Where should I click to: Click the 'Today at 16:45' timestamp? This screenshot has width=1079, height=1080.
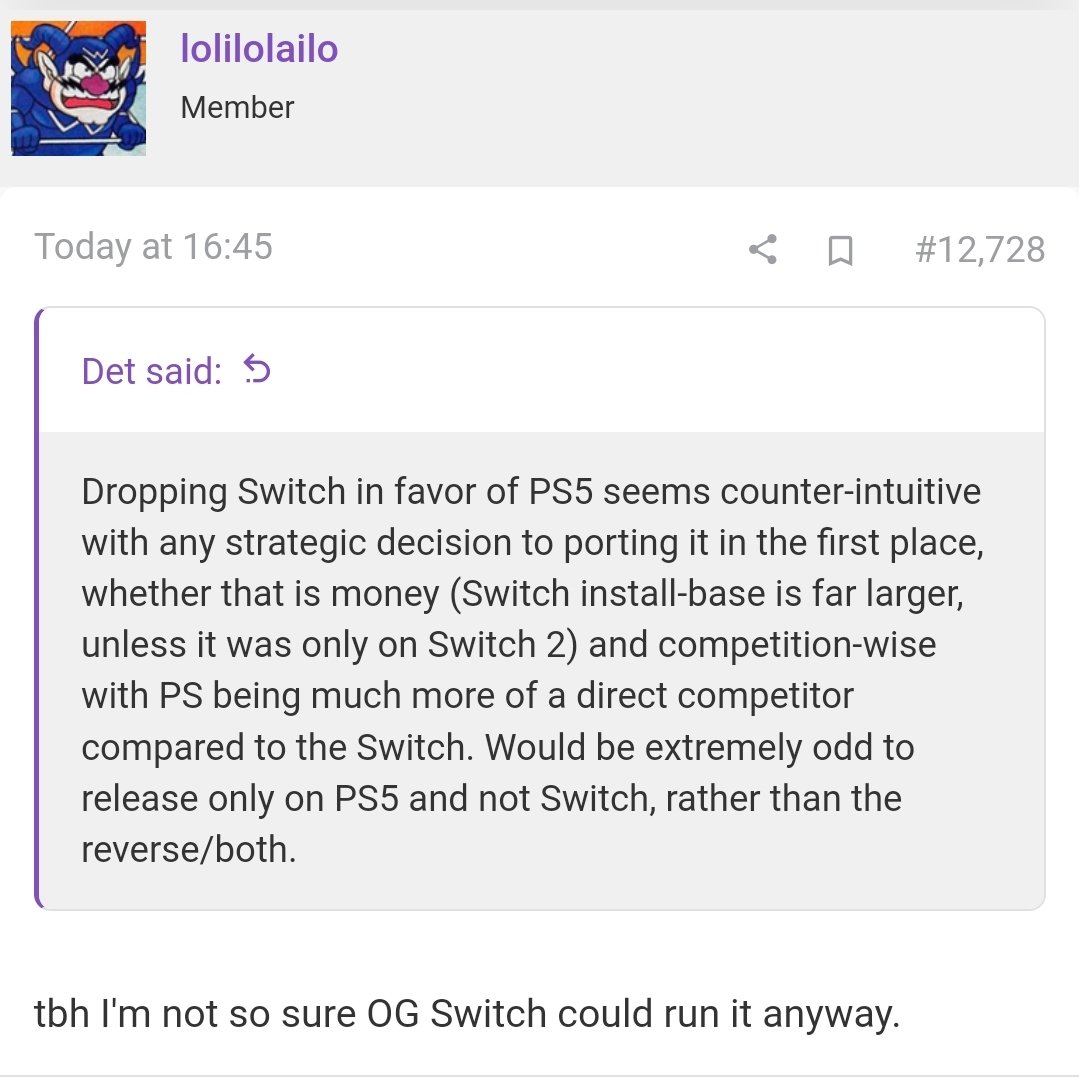coord(153,247)
